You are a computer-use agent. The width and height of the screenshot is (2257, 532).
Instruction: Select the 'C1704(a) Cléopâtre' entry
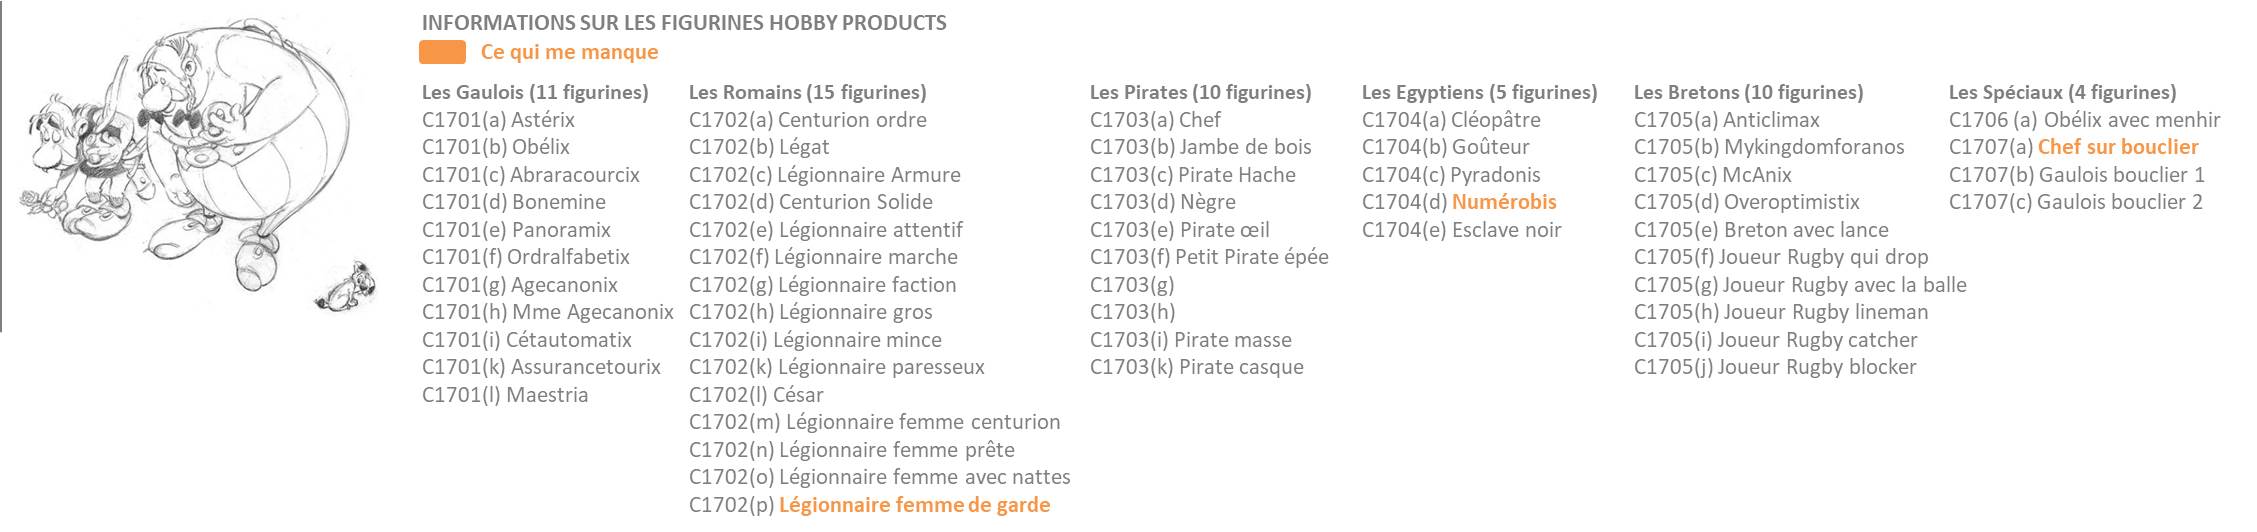[1451, 120]
